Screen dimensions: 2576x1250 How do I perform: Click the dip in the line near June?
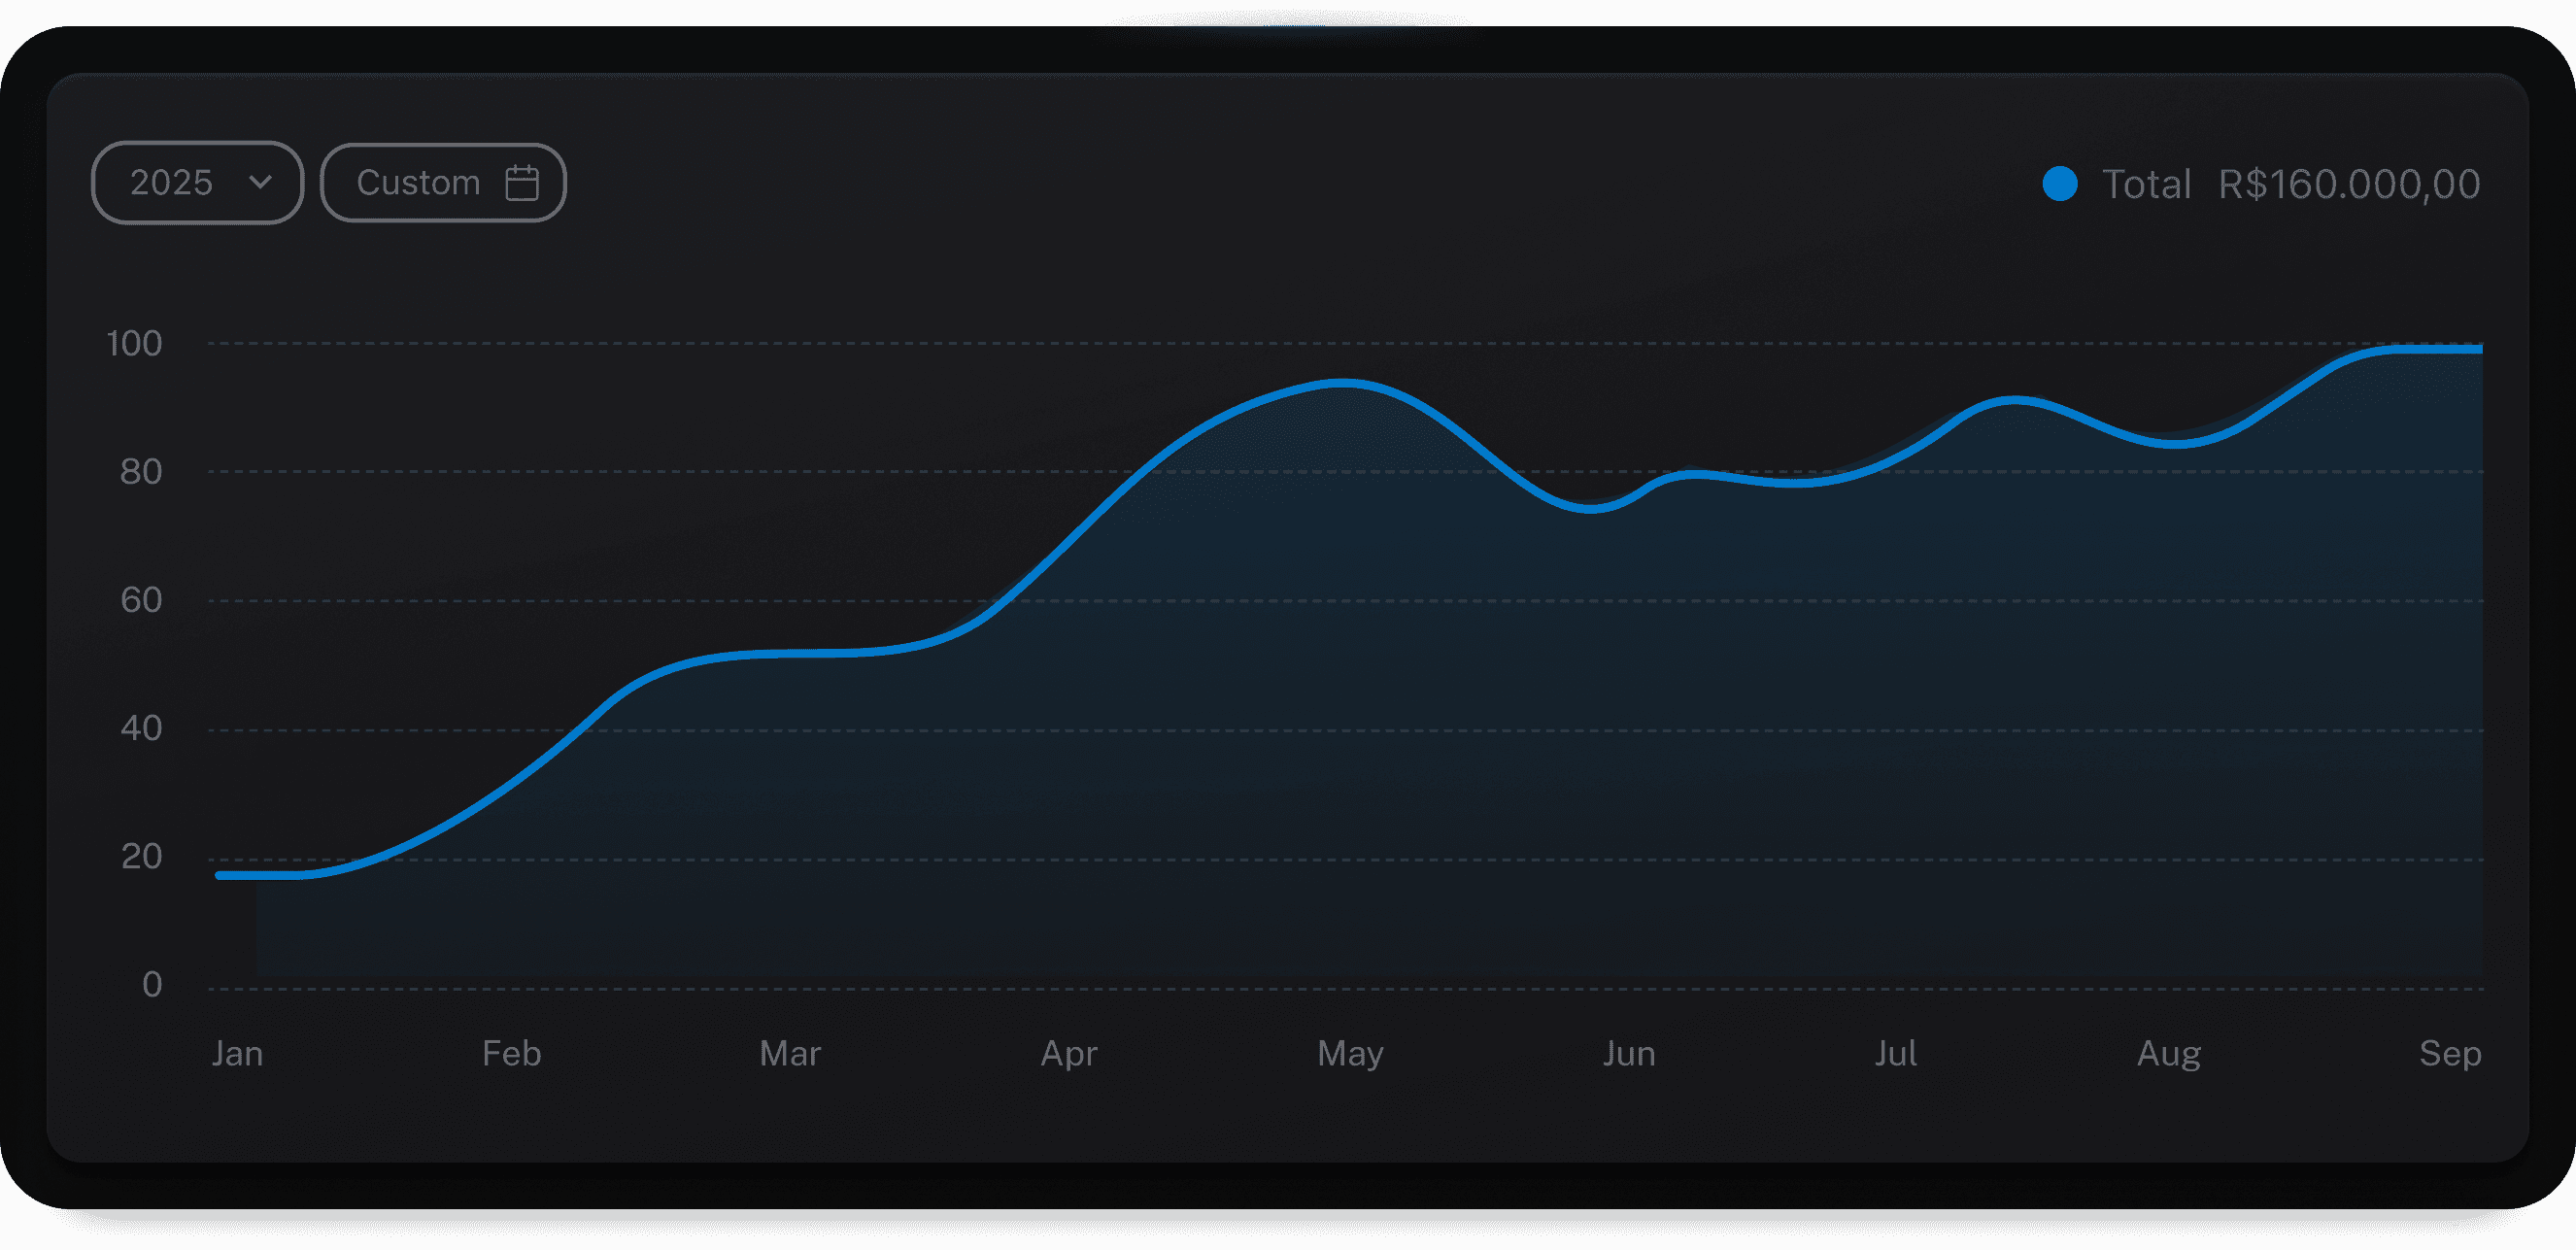[x=1590, y=513]
